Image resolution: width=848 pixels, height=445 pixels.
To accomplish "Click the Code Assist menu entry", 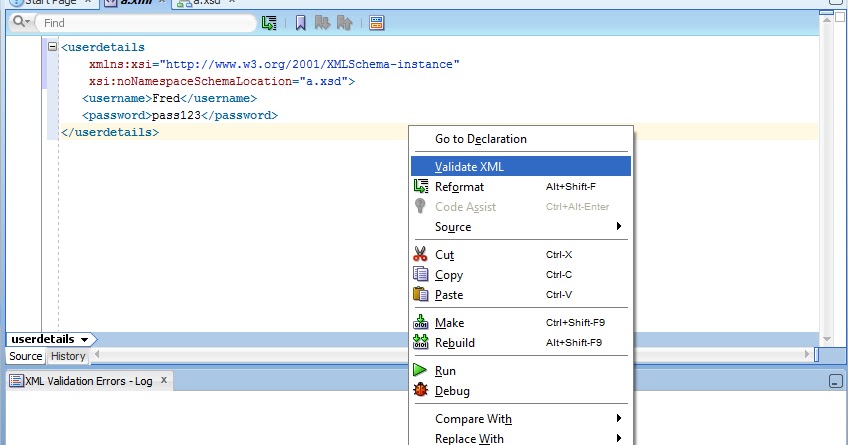I will (521, 207).
